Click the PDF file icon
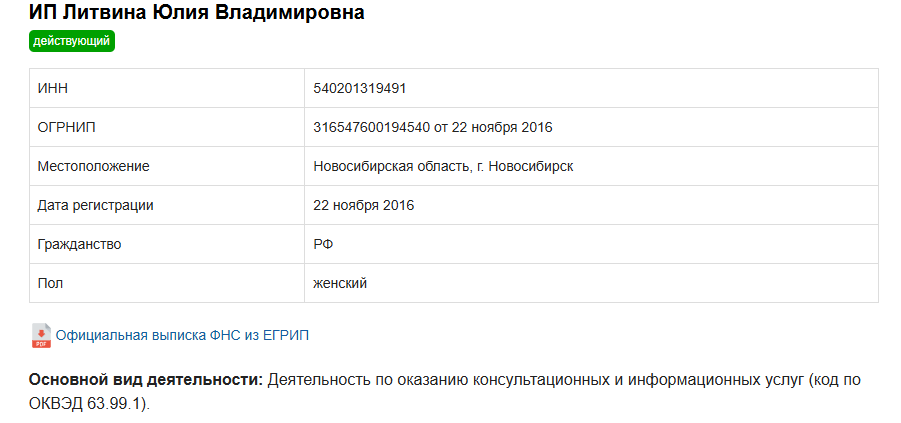Image resolution: width=901 pixels, height=423 pixels. (x=41, y=336)
